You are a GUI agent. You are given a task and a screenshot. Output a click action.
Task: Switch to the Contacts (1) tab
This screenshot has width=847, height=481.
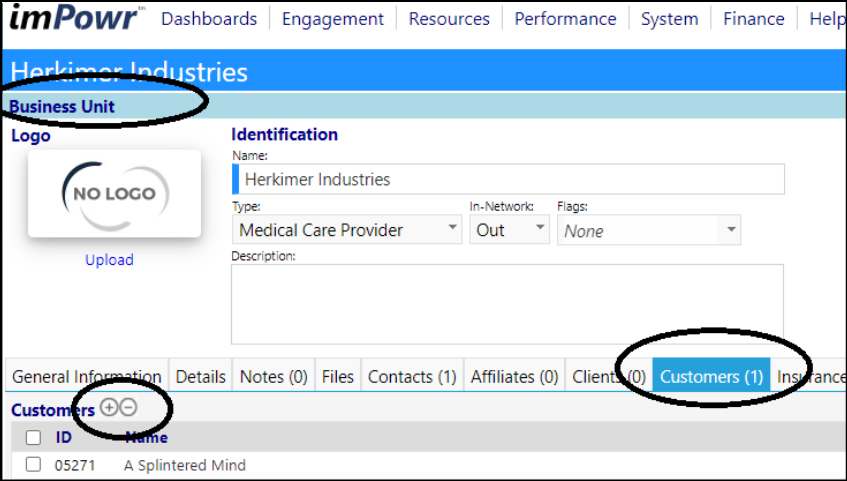tap(412, 376)
